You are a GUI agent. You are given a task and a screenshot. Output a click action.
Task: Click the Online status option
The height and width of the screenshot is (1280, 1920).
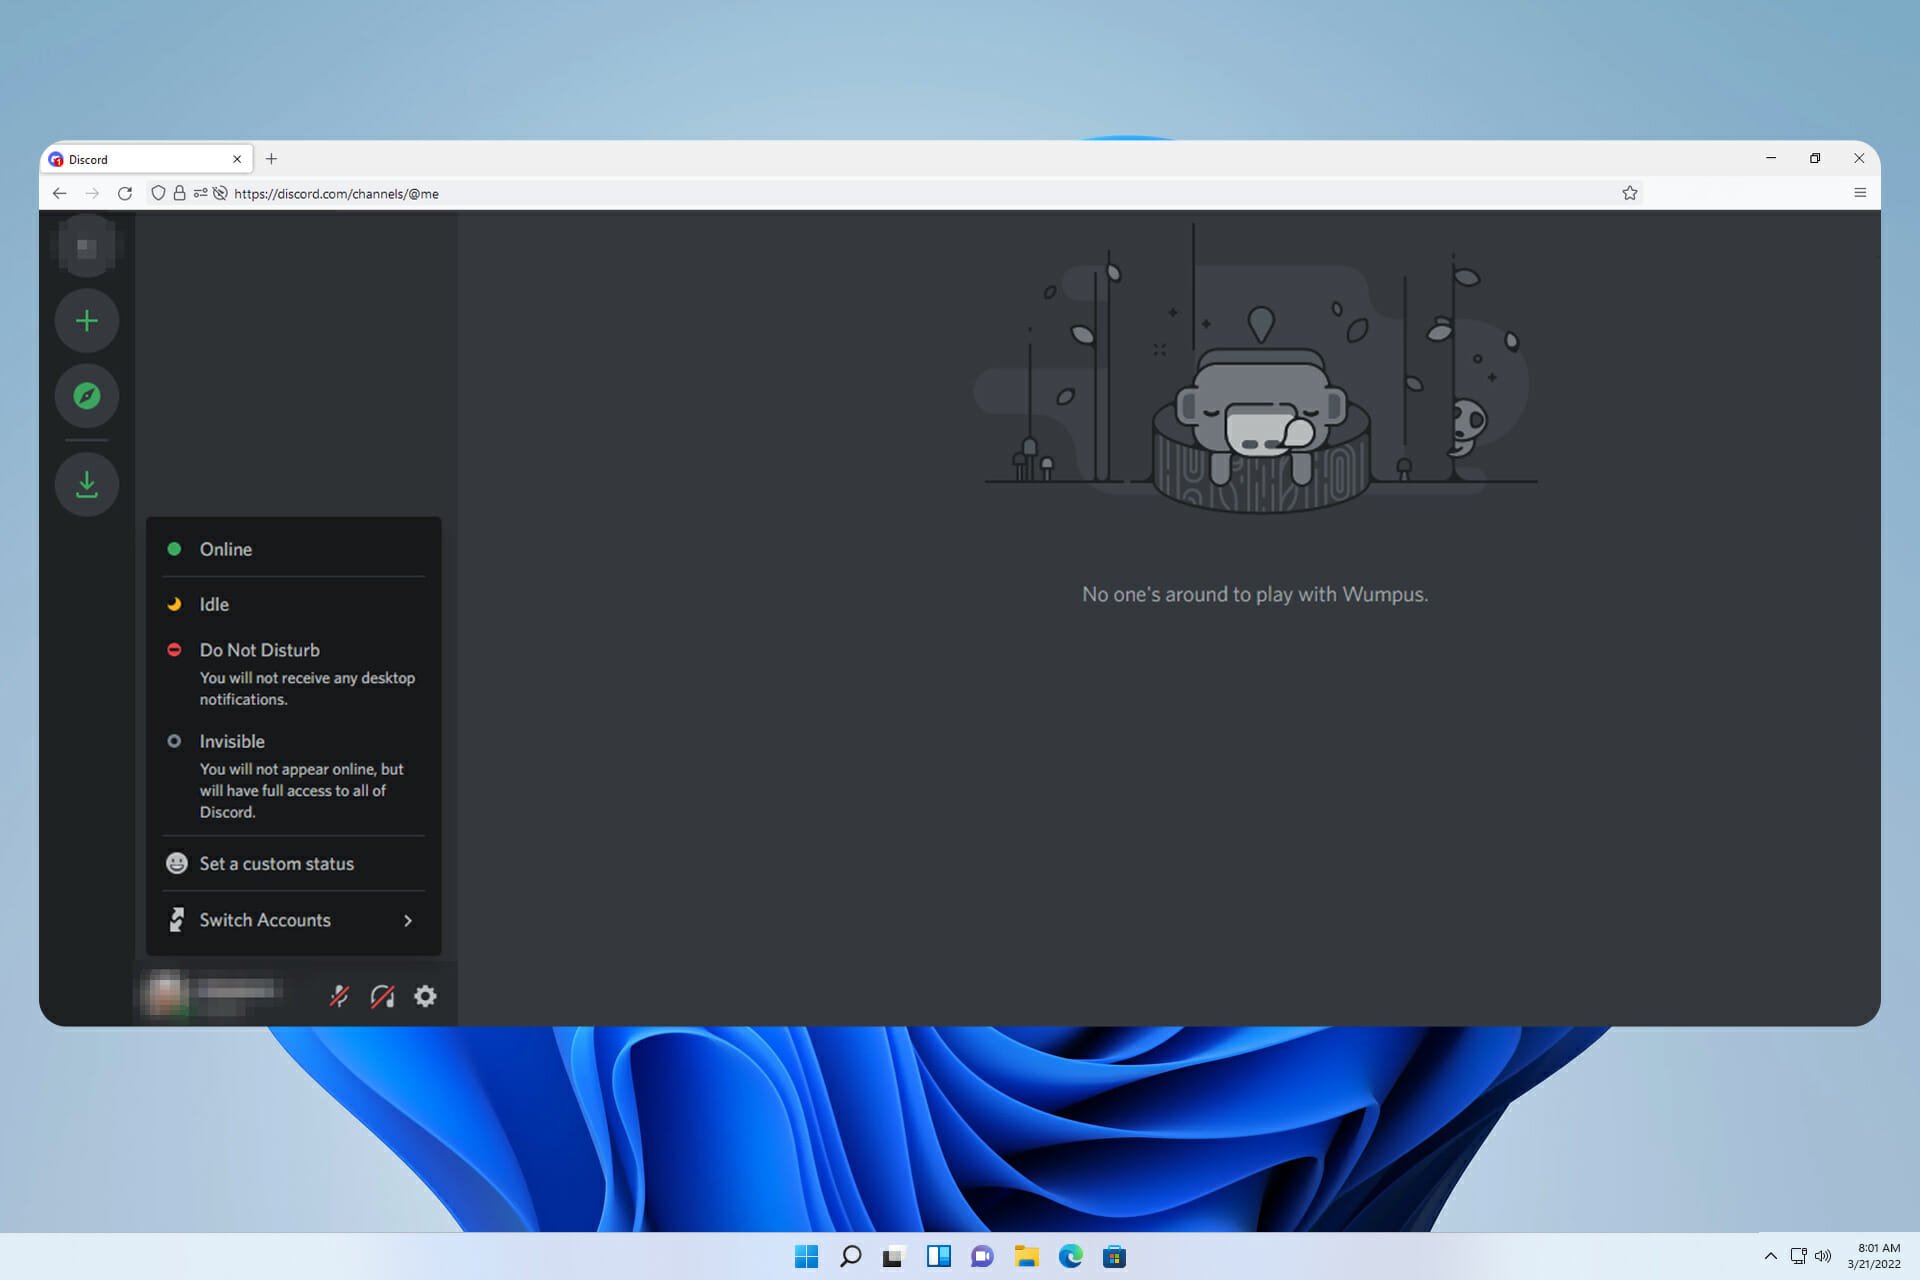point(293,549)
